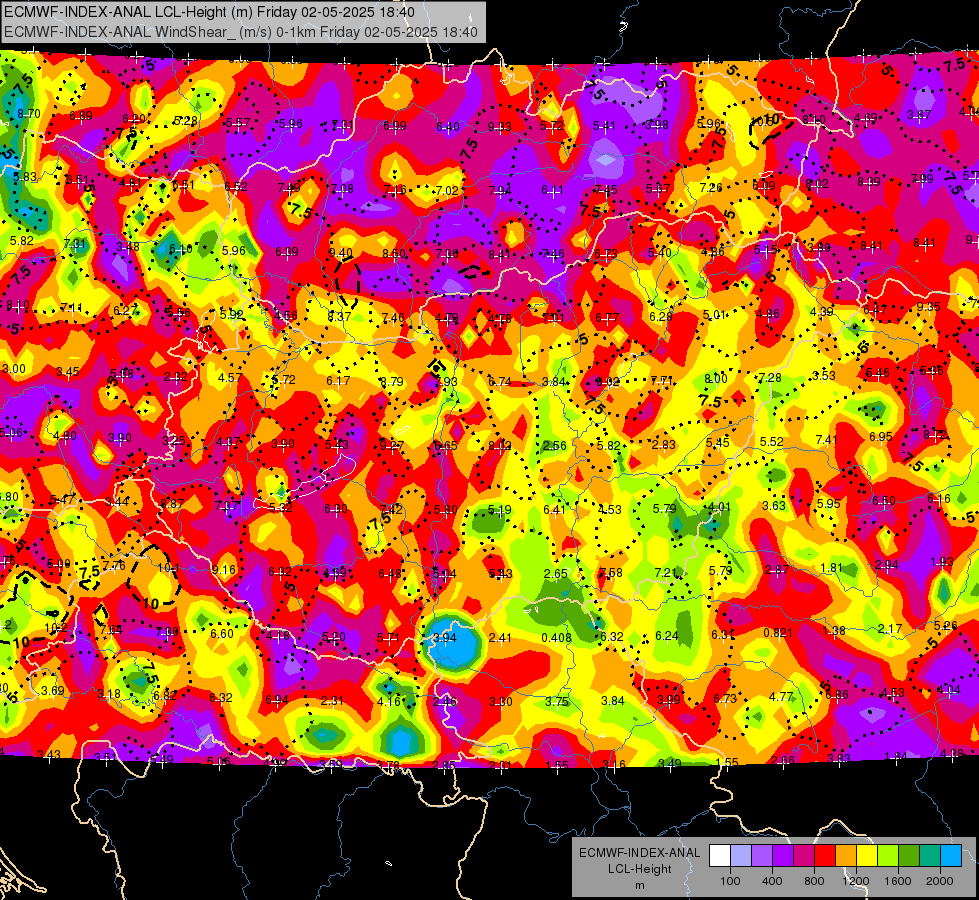The width and height of the screenshot is (979, 900).
Task: Click the map value '5.57'
Action: (x=238, y=123)
